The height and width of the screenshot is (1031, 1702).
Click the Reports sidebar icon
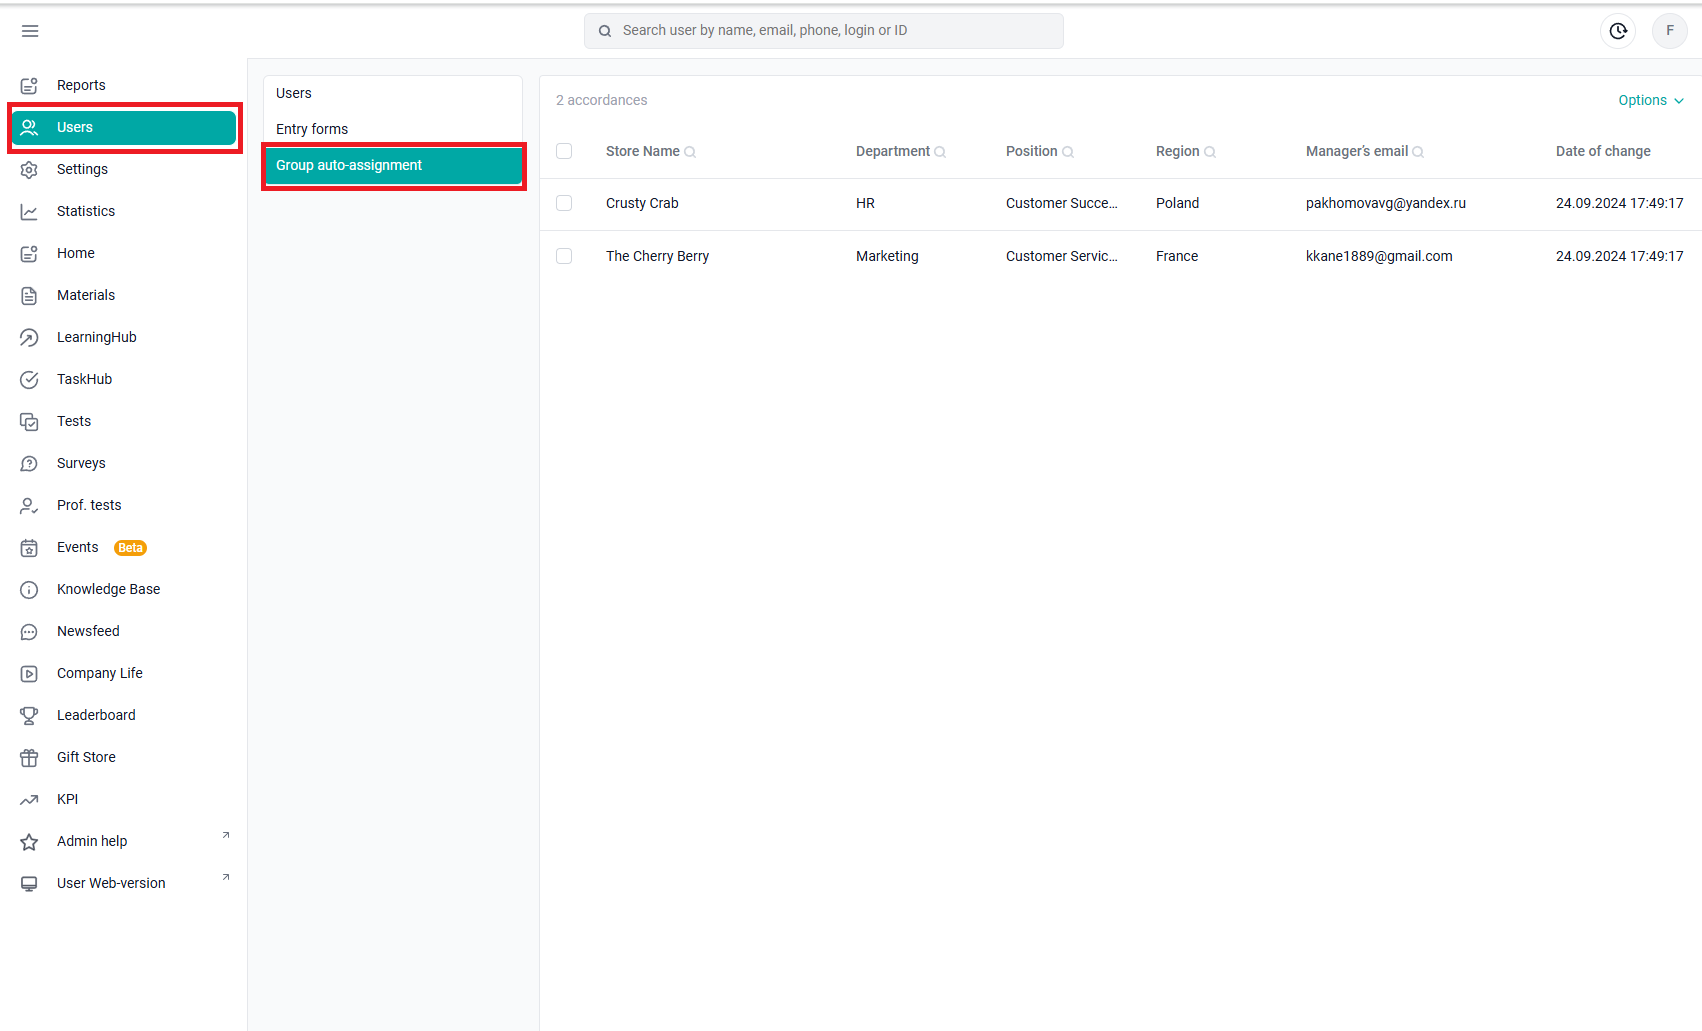pos(29,86)
